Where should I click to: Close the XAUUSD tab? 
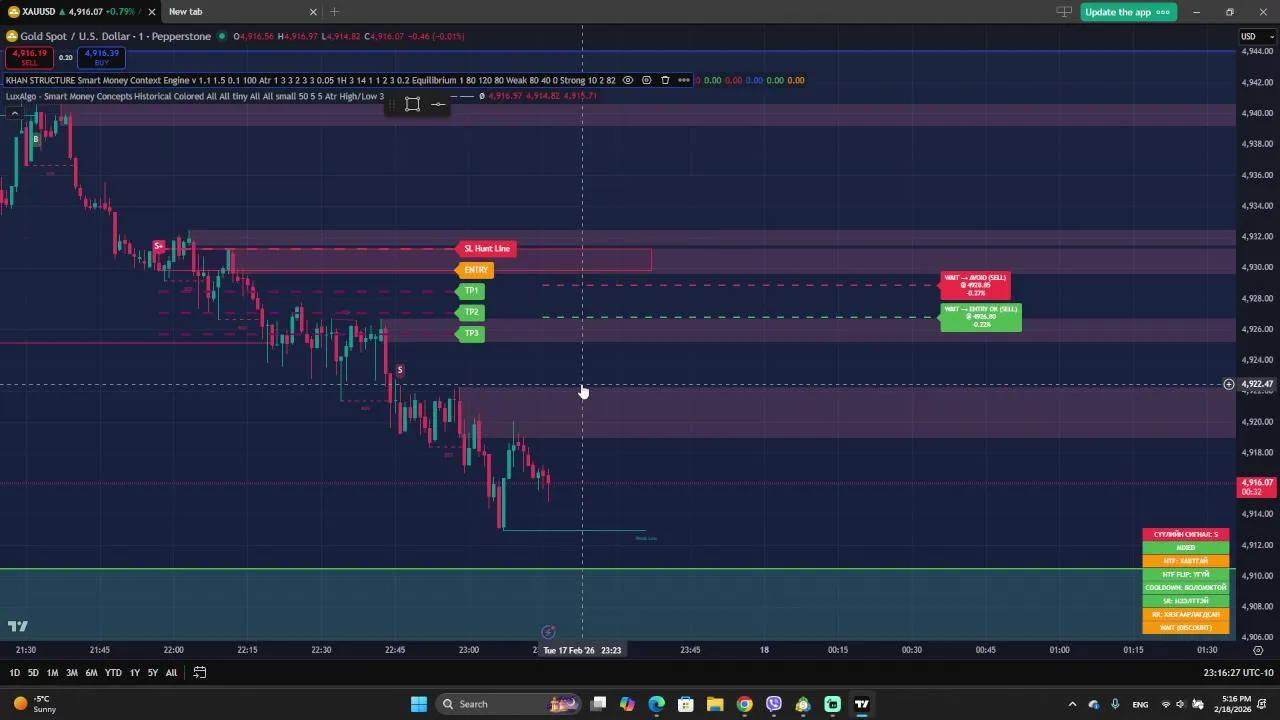coord(151,12)
